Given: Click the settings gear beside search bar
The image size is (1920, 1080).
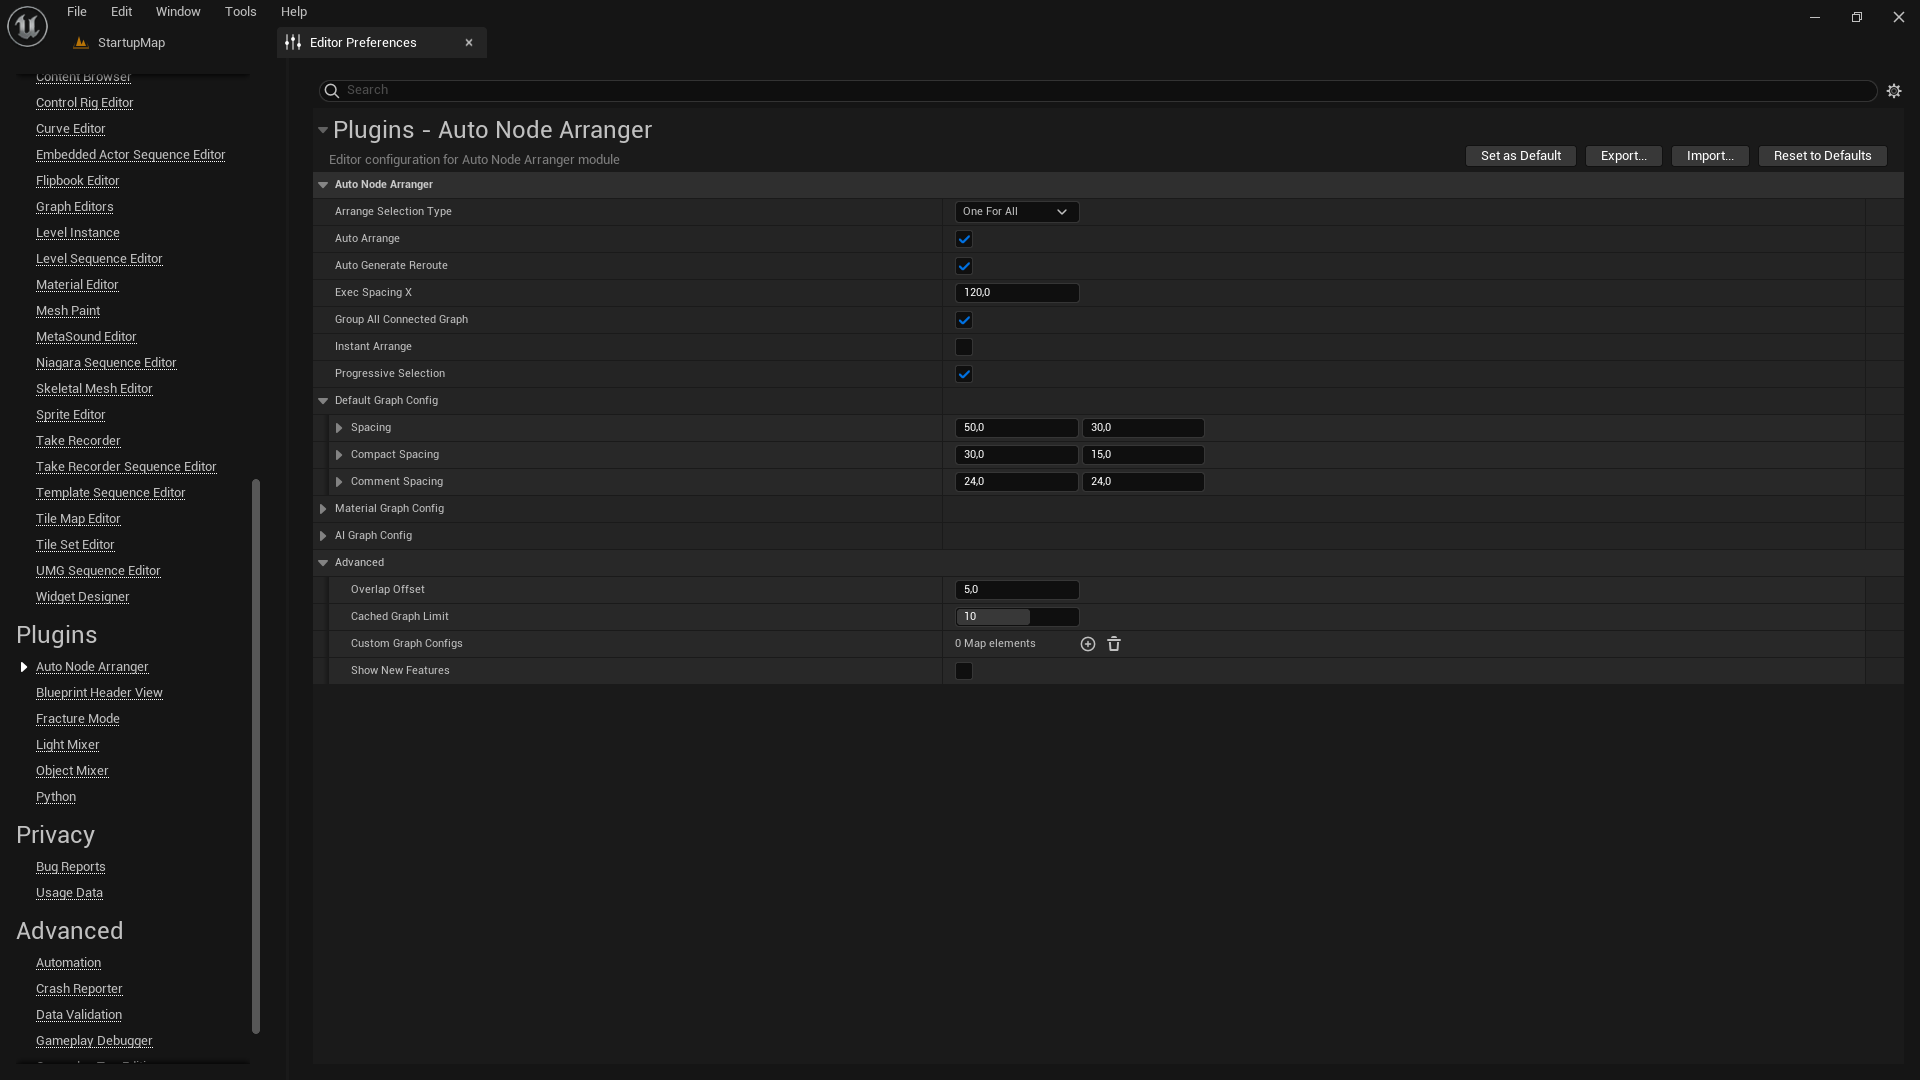Looking at the screenshot, I should [1893, 91].
